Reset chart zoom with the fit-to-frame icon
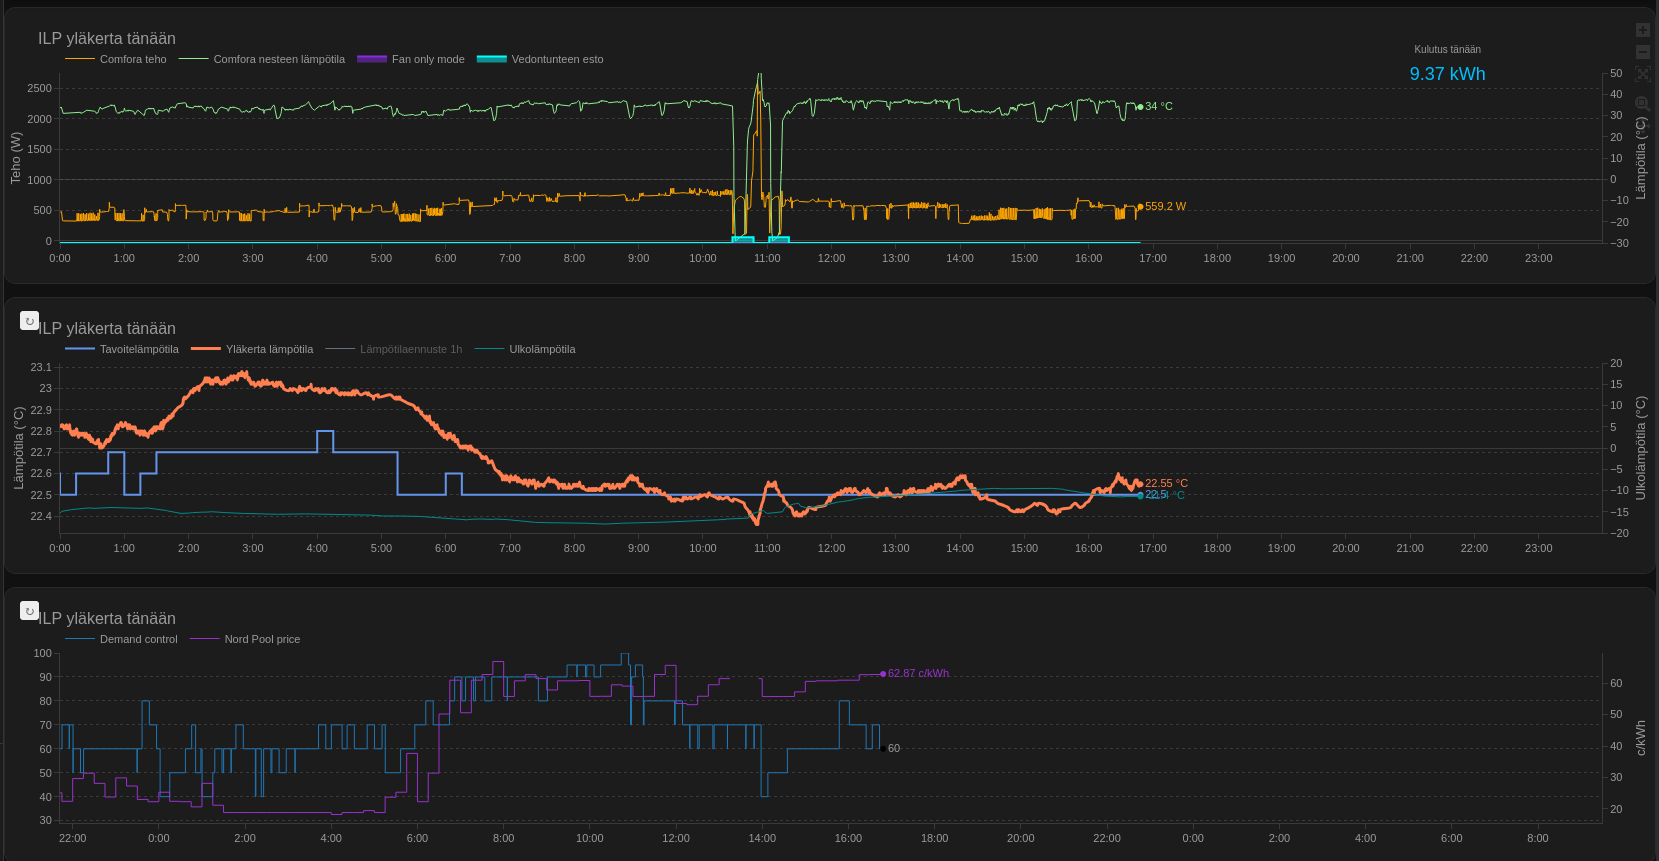The width and height of the screenshot is (1659, 861). (1642, 74)
